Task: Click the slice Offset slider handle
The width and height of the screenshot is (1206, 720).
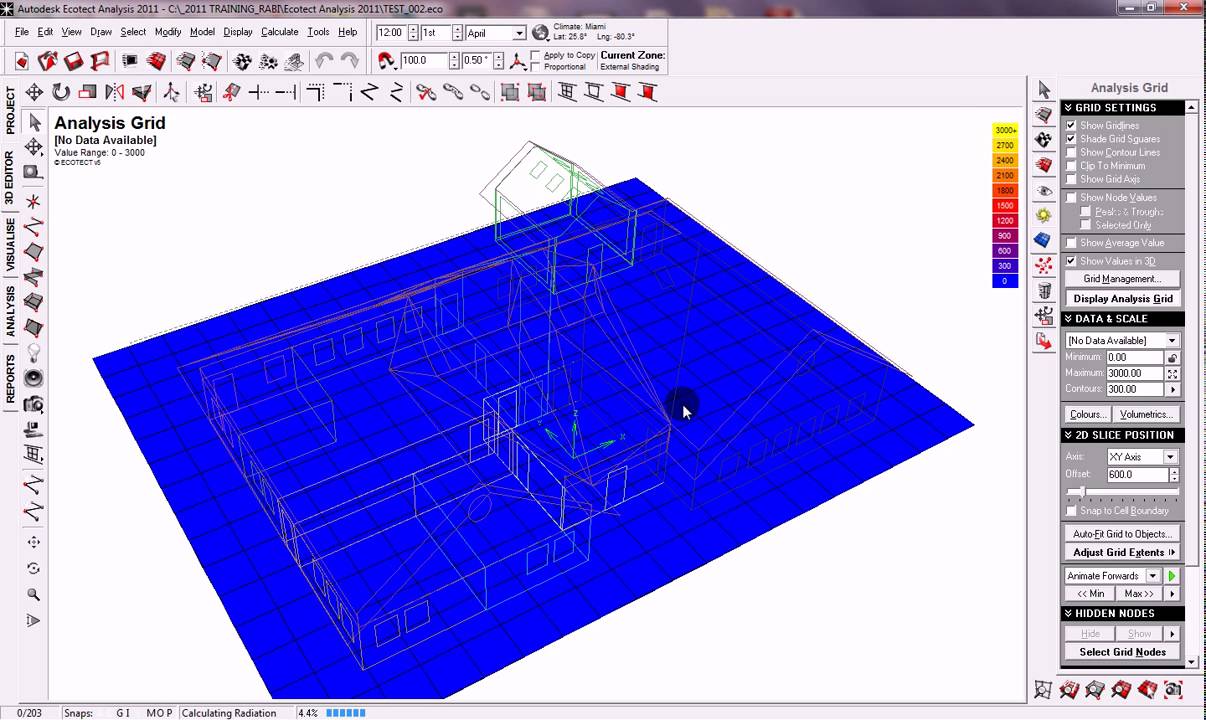Action: coord(1081,492)
